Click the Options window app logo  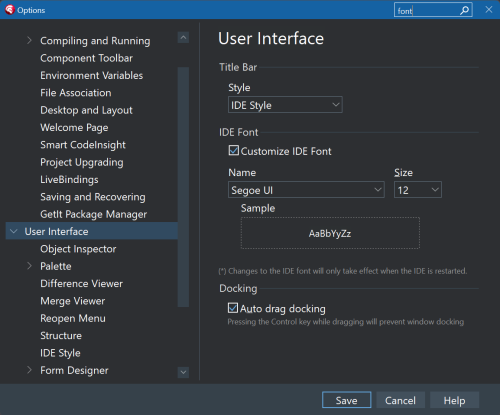[x=10, y=10]
